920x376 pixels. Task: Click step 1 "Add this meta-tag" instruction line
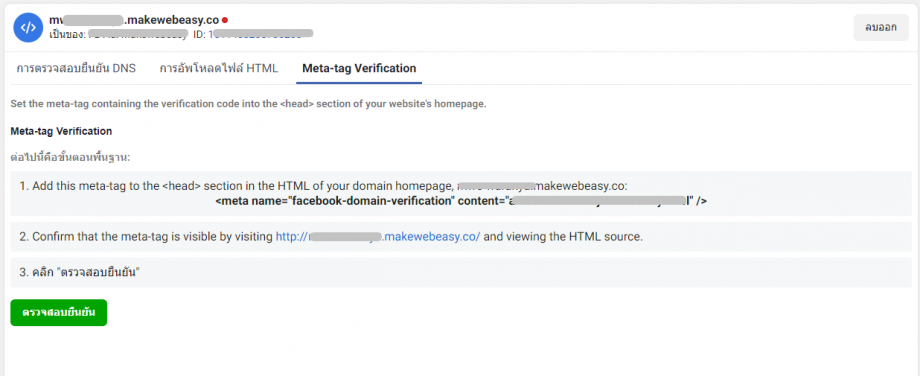[323, 186]
